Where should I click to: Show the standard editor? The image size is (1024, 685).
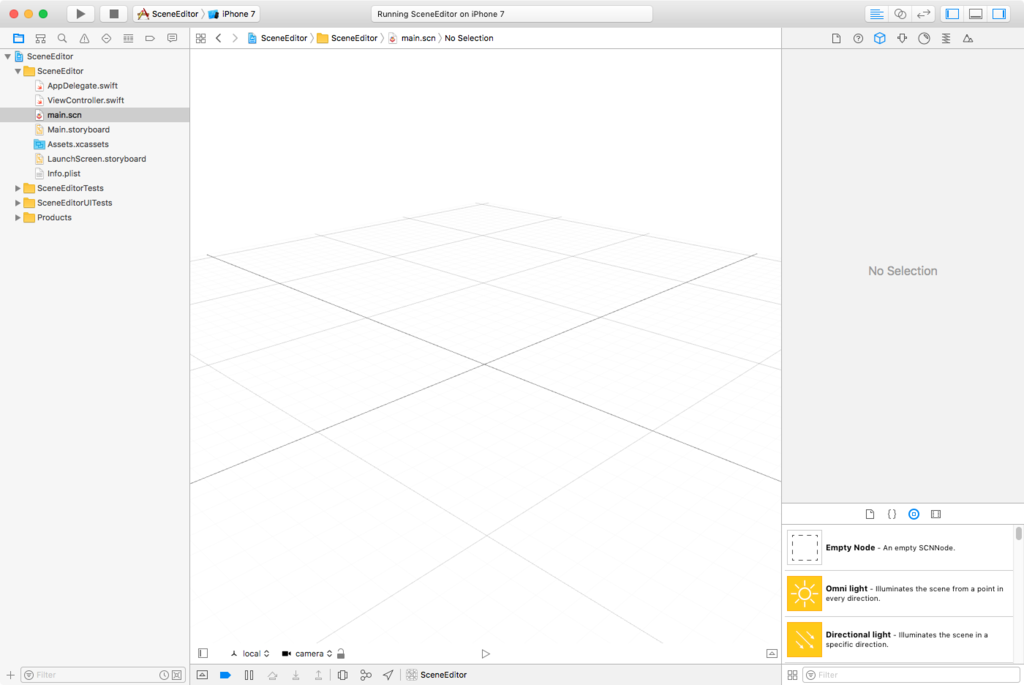click(x=876, y=14)
